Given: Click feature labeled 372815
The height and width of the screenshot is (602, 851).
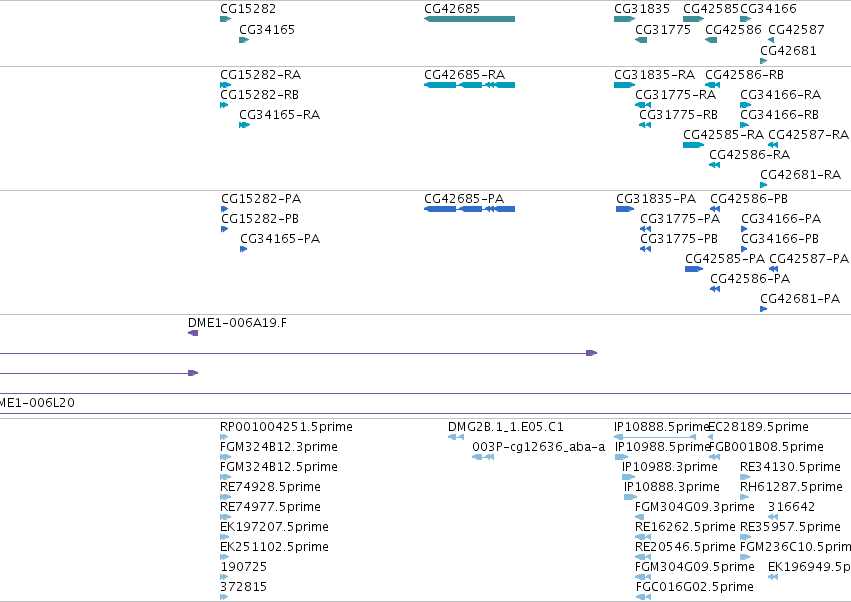Looking at the screenshot, I should pos(244,586).
